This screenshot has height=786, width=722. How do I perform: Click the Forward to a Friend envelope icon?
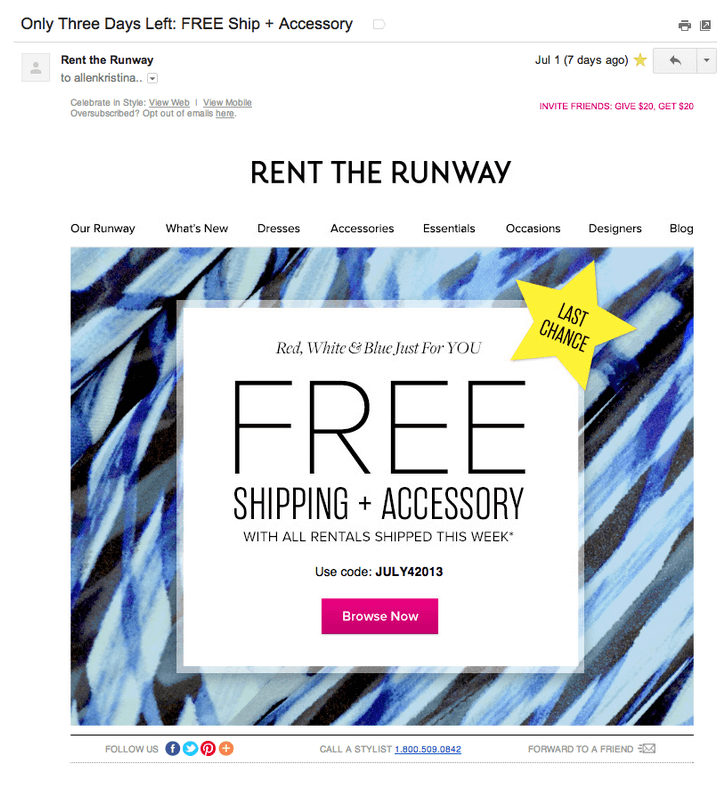coord(647,748)
